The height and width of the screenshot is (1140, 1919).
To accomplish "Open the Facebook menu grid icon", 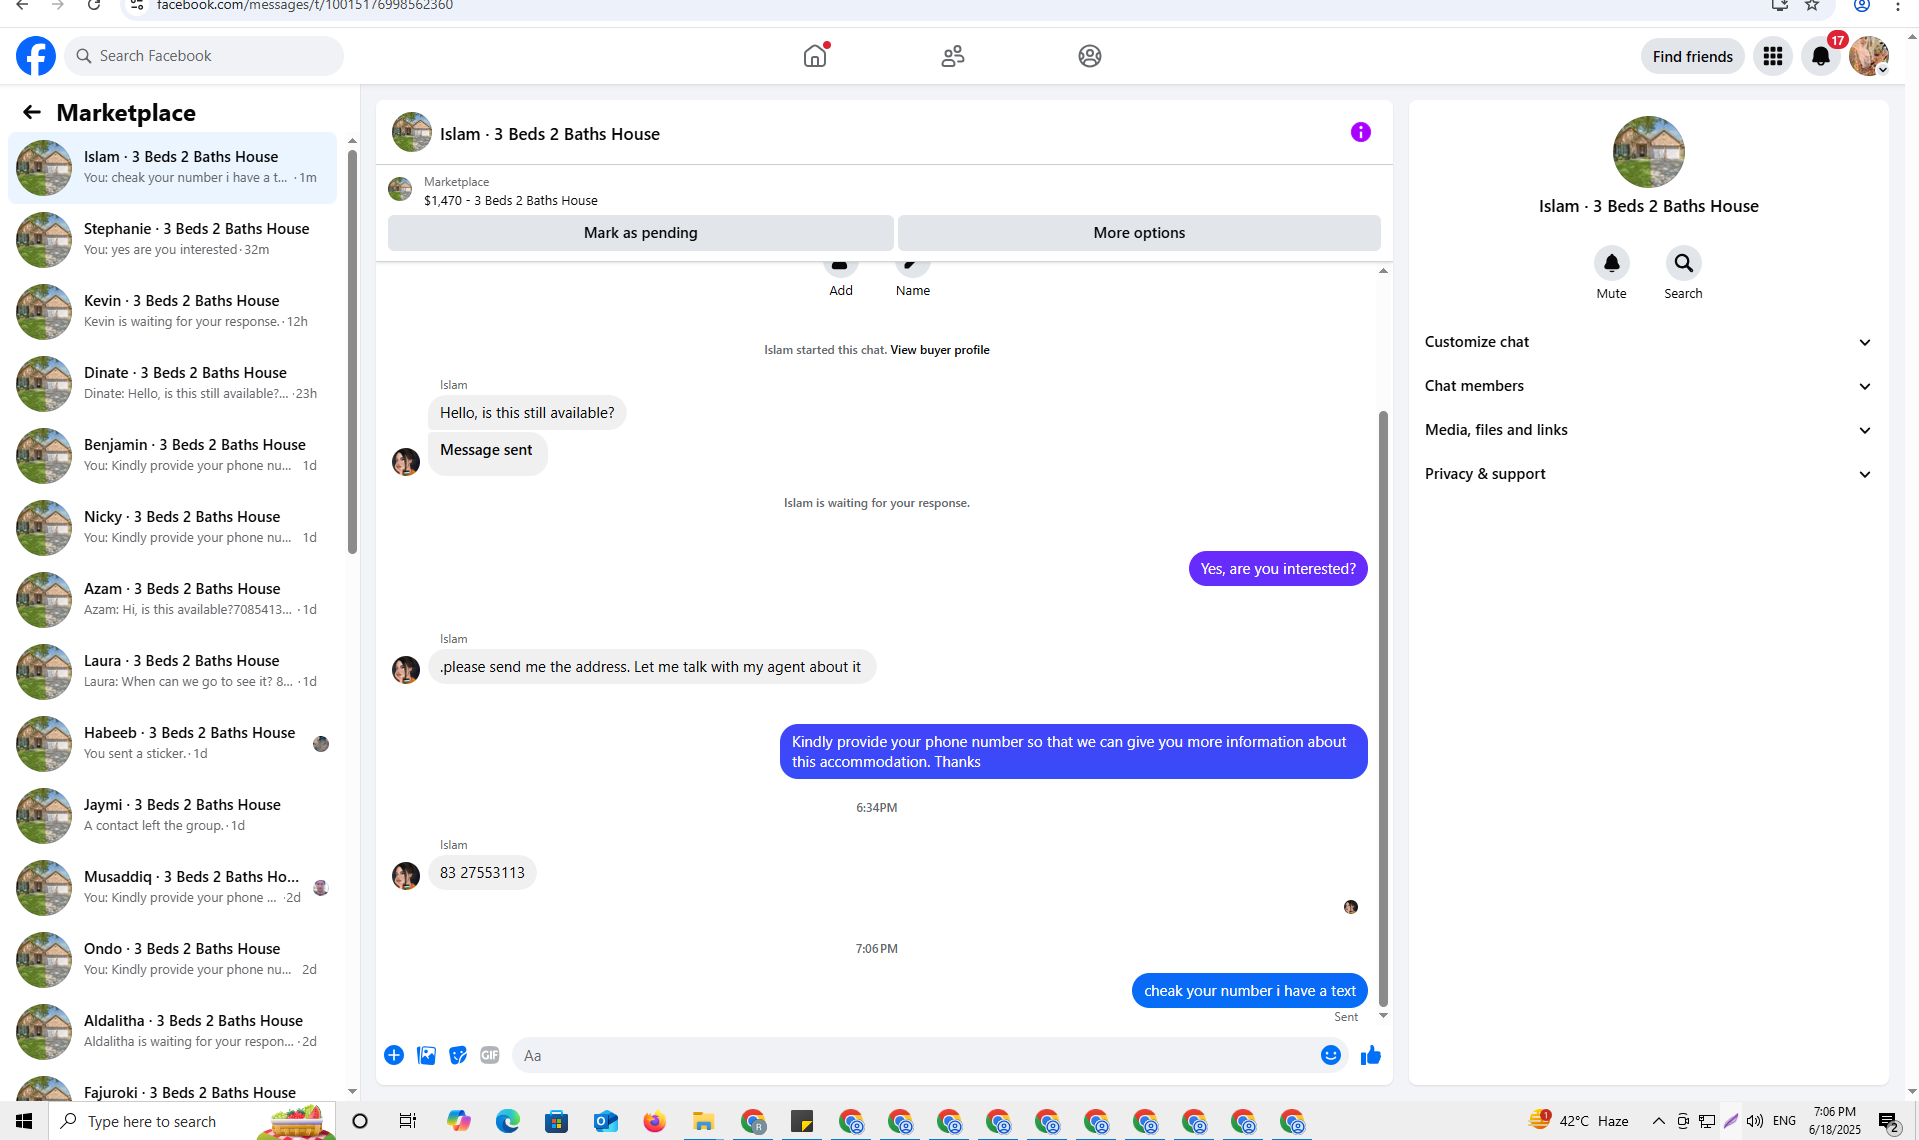I will coord(1773,56).
